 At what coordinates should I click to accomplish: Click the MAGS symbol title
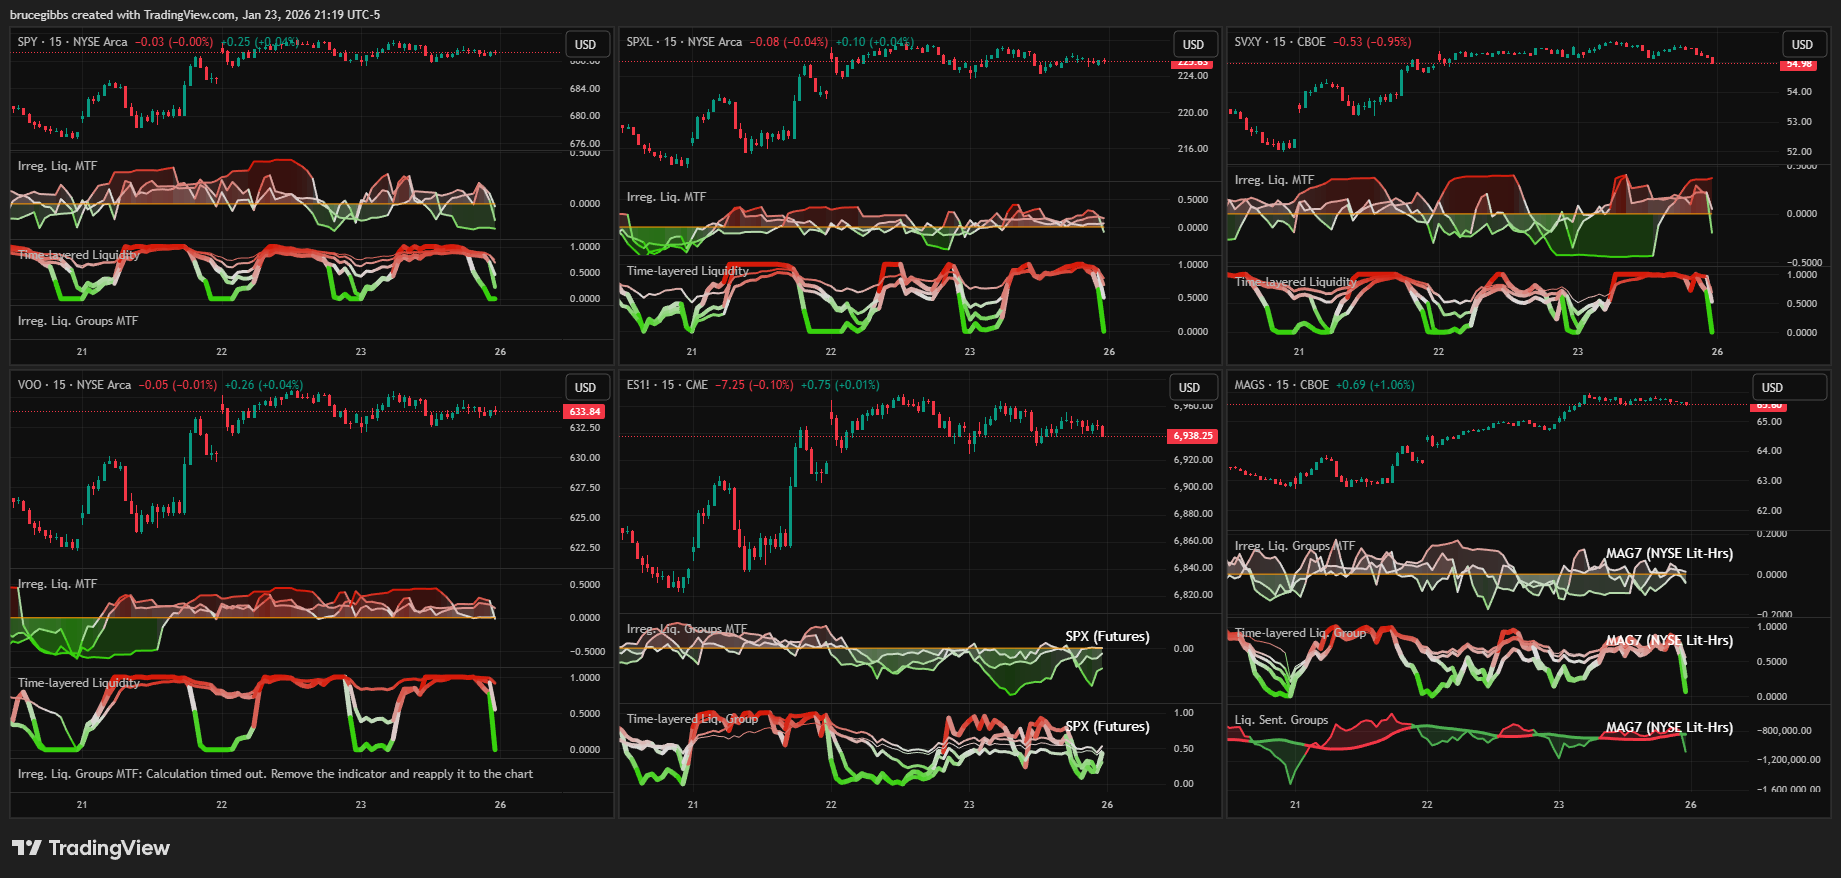[1249, 385]
